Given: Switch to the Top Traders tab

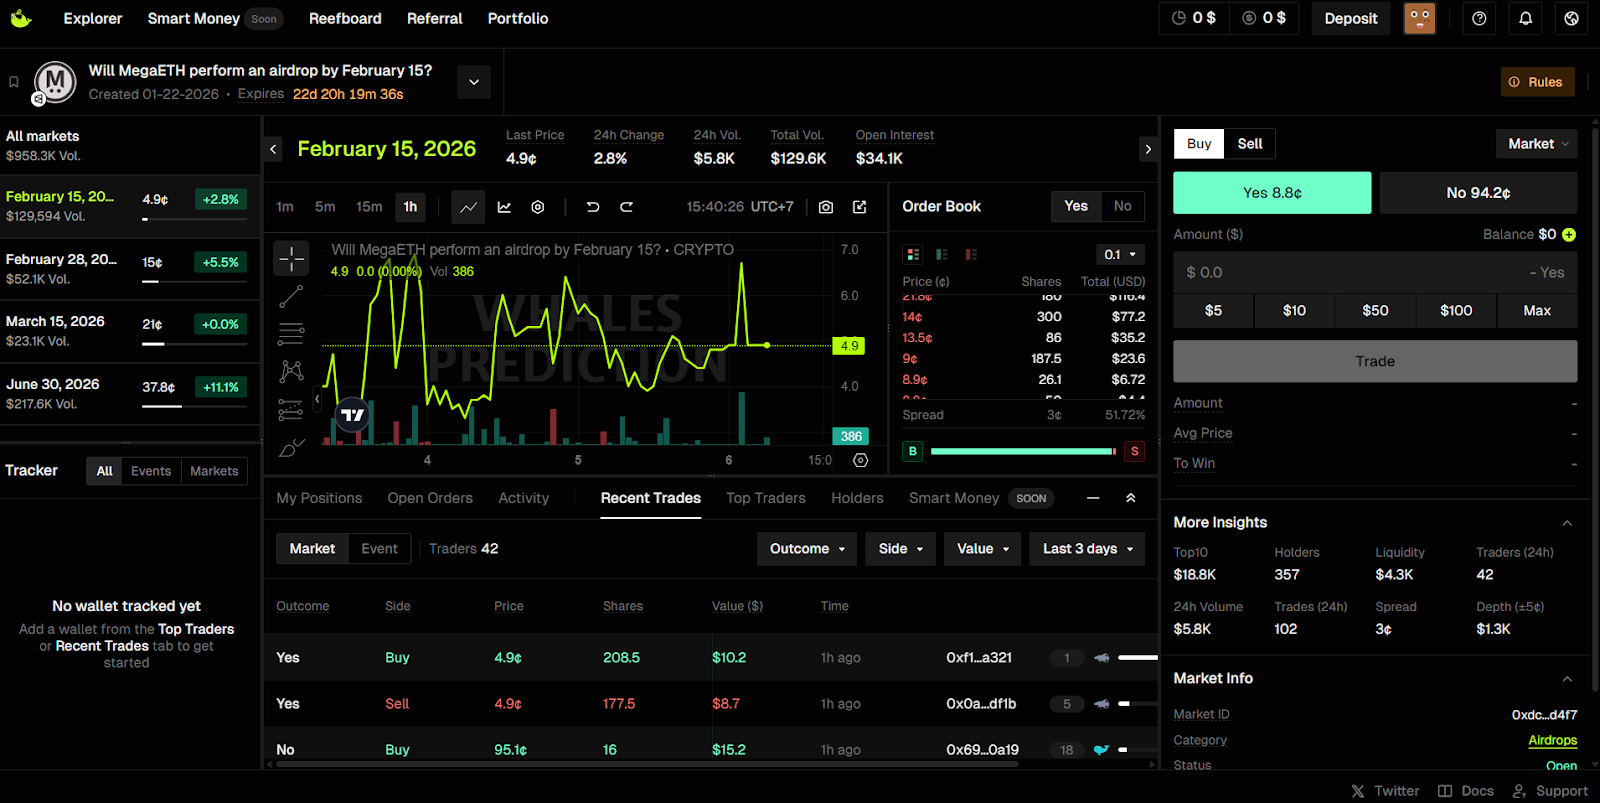Looking at the screenshot, I should click(x=766, y=498).
